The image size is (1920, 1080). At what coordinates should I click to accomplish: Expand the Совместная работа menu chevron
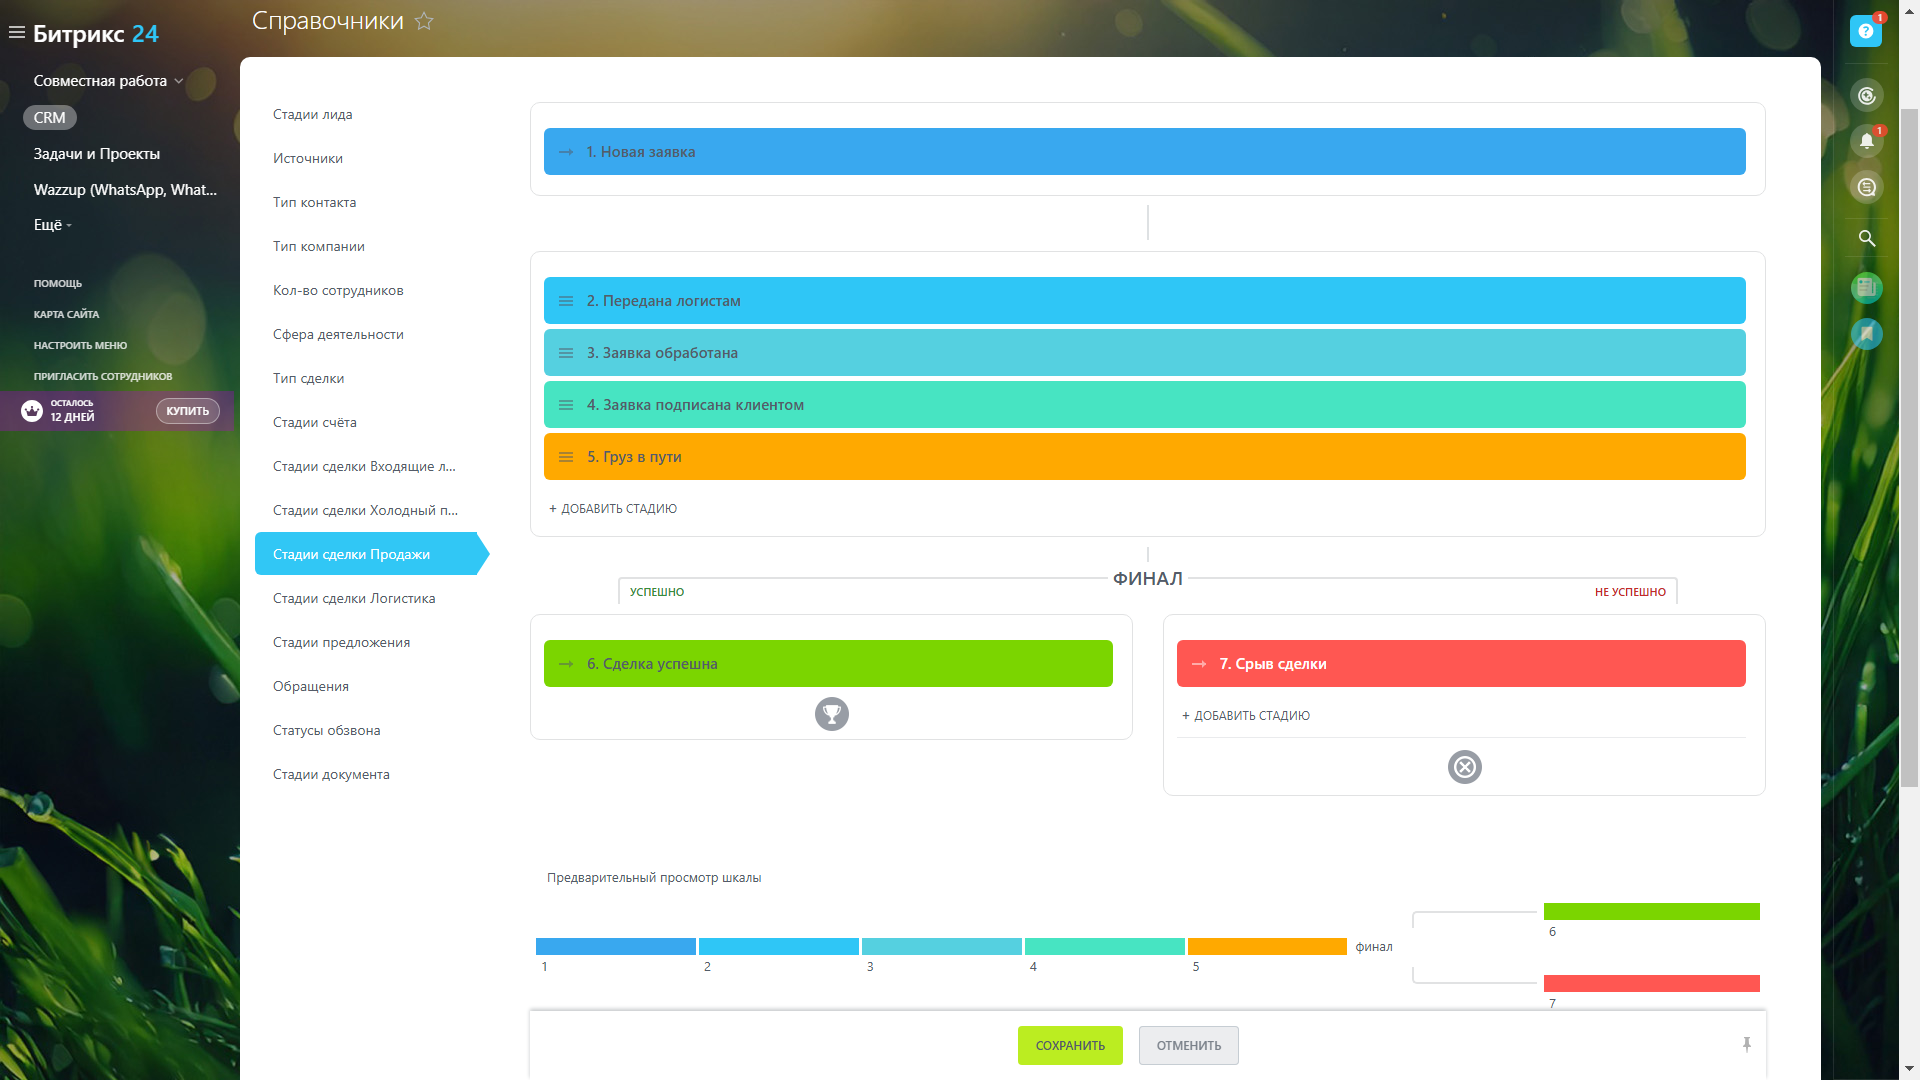179,81
